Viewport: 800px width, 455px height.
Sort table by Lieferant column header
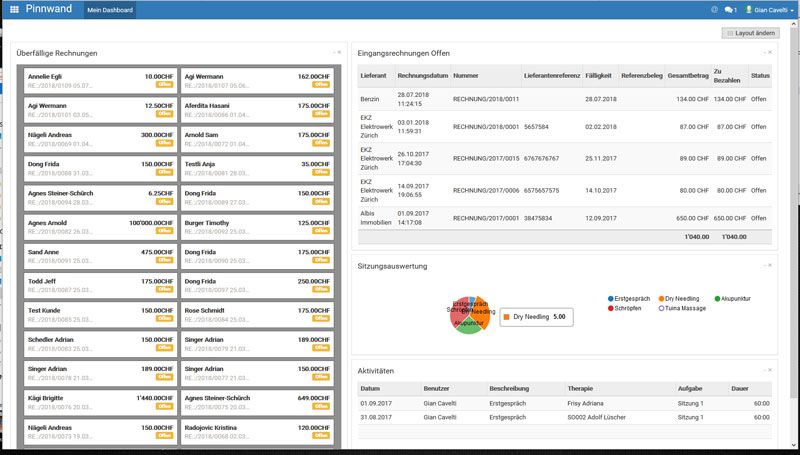click(373, 75)
